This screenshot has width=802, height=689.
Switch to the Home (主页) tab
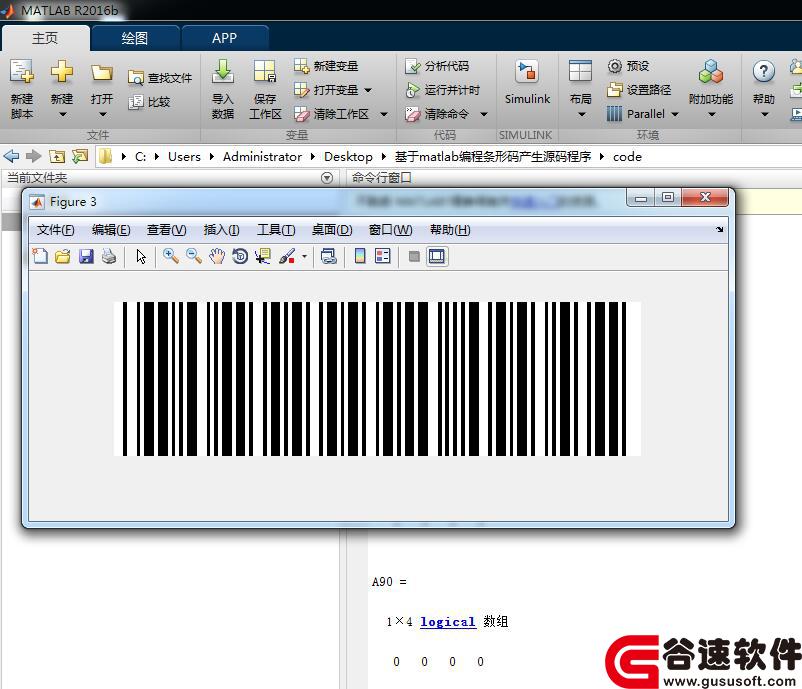pyautogui.click(x=45, y=38)
